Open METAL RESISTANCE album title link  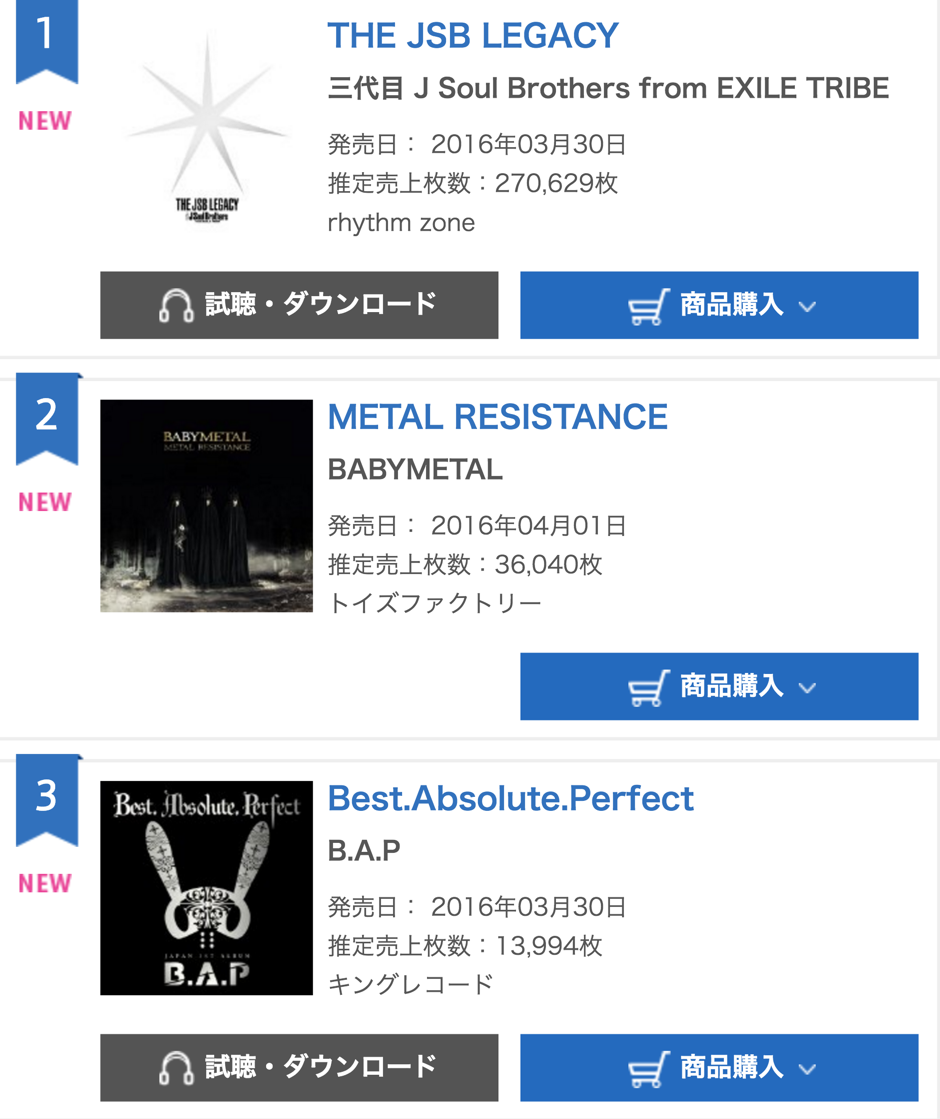pos(497,417)
